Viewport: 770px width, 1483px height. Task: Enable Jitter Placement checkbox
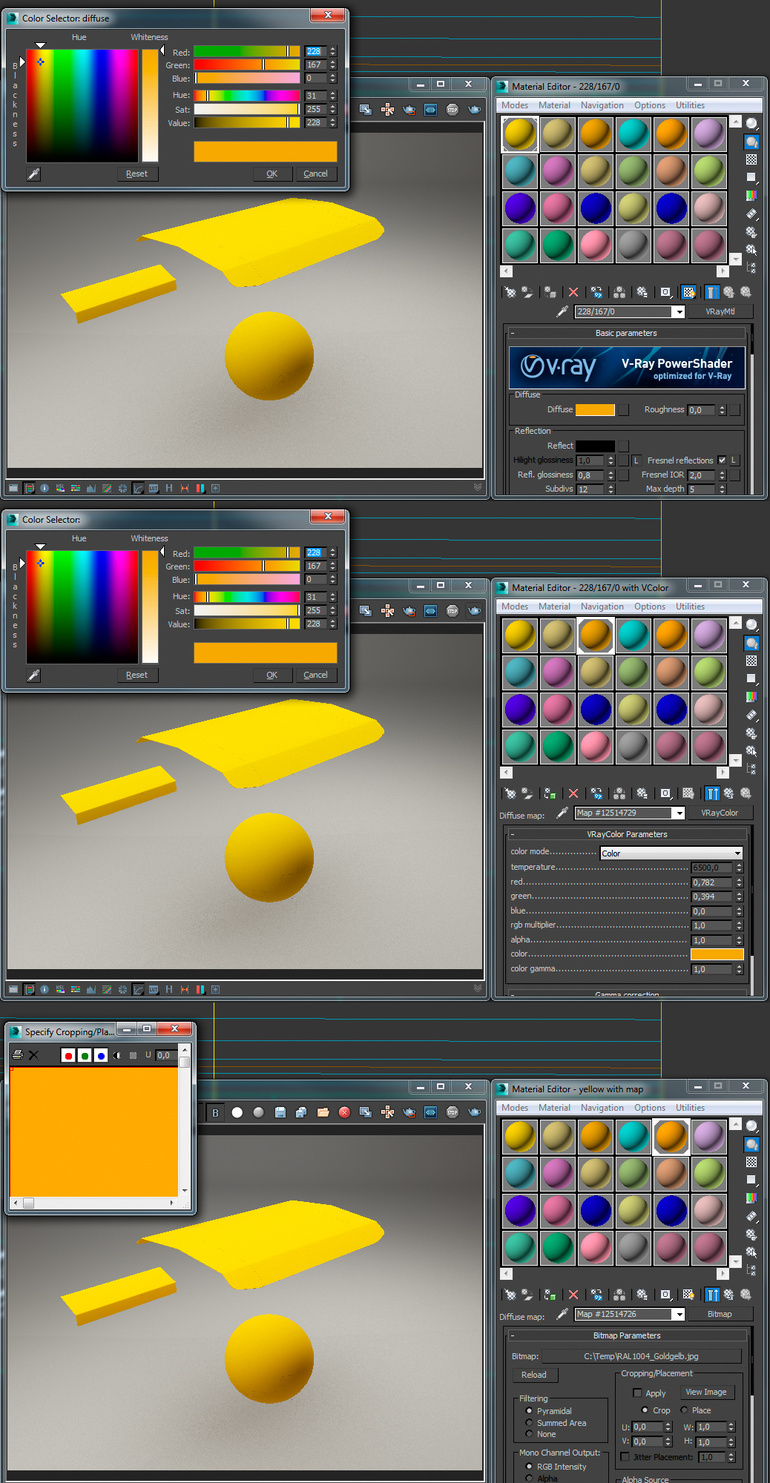625,1457
